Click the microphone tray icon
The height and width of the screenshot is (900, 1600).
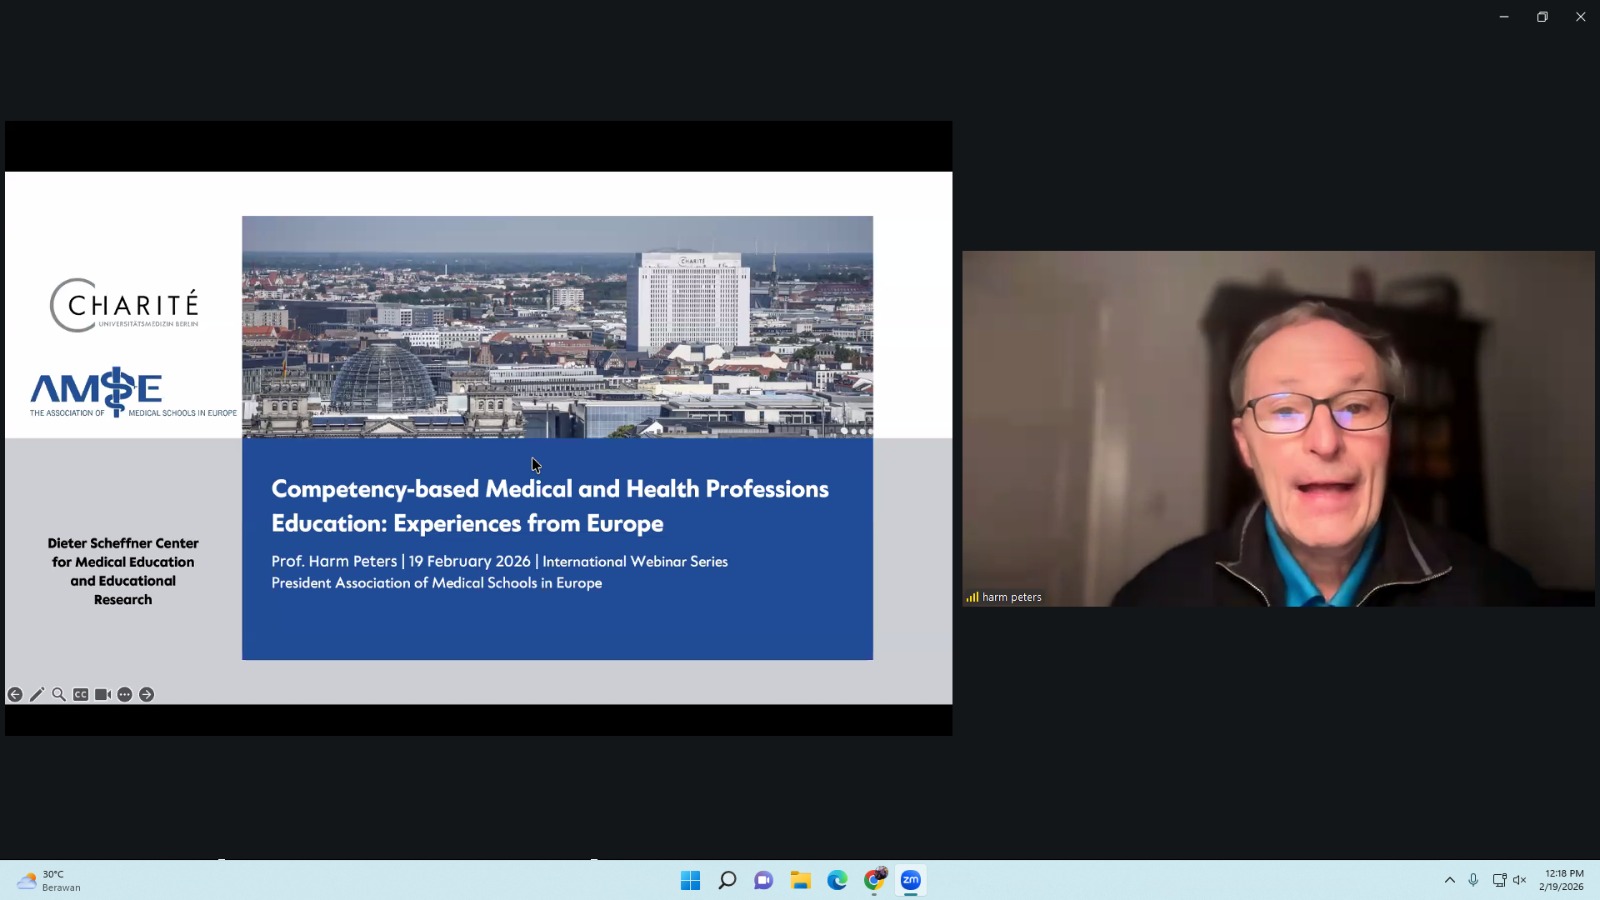click(1473, 880)
